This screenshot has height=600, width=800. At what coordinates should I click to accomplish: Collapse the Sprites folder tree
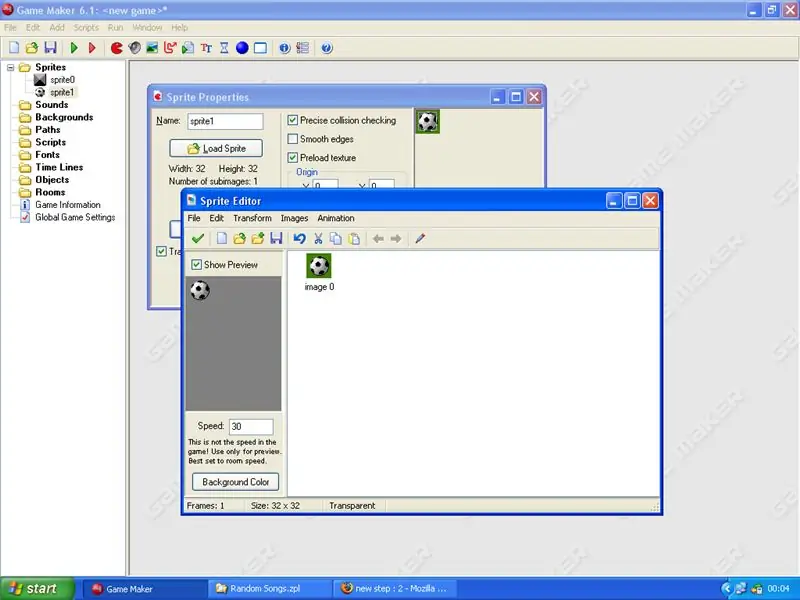(11, 67)
